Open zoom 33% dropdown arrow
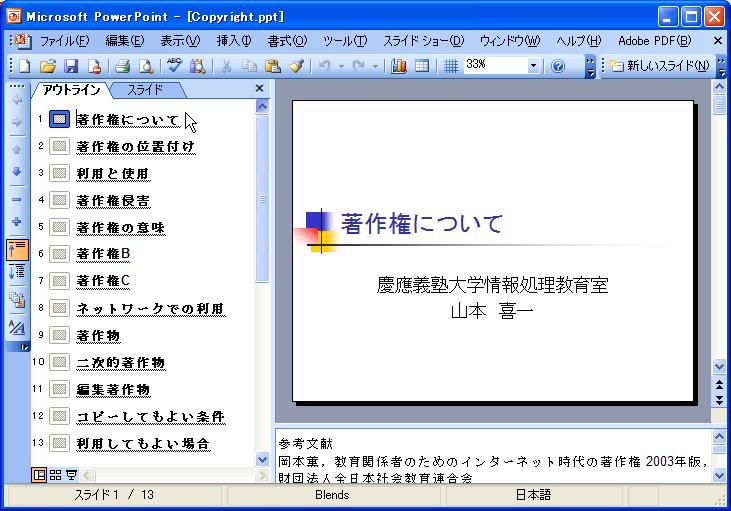The image size is (731, 511). [533, 66]
